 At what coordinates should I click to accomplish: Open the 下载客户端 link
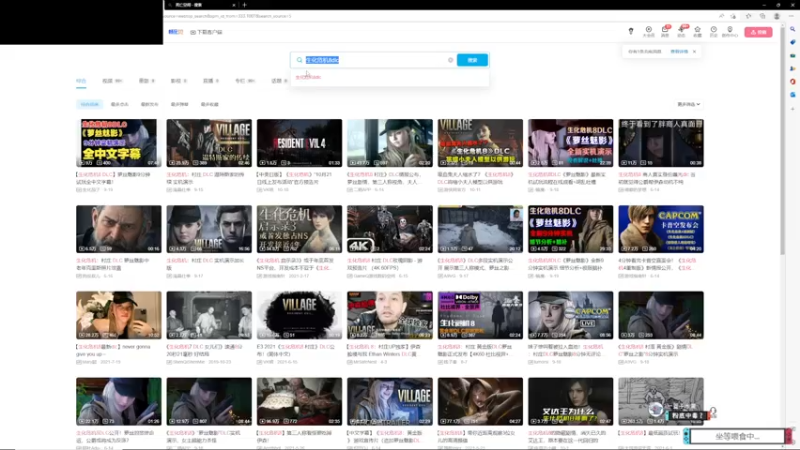(207, 32)
